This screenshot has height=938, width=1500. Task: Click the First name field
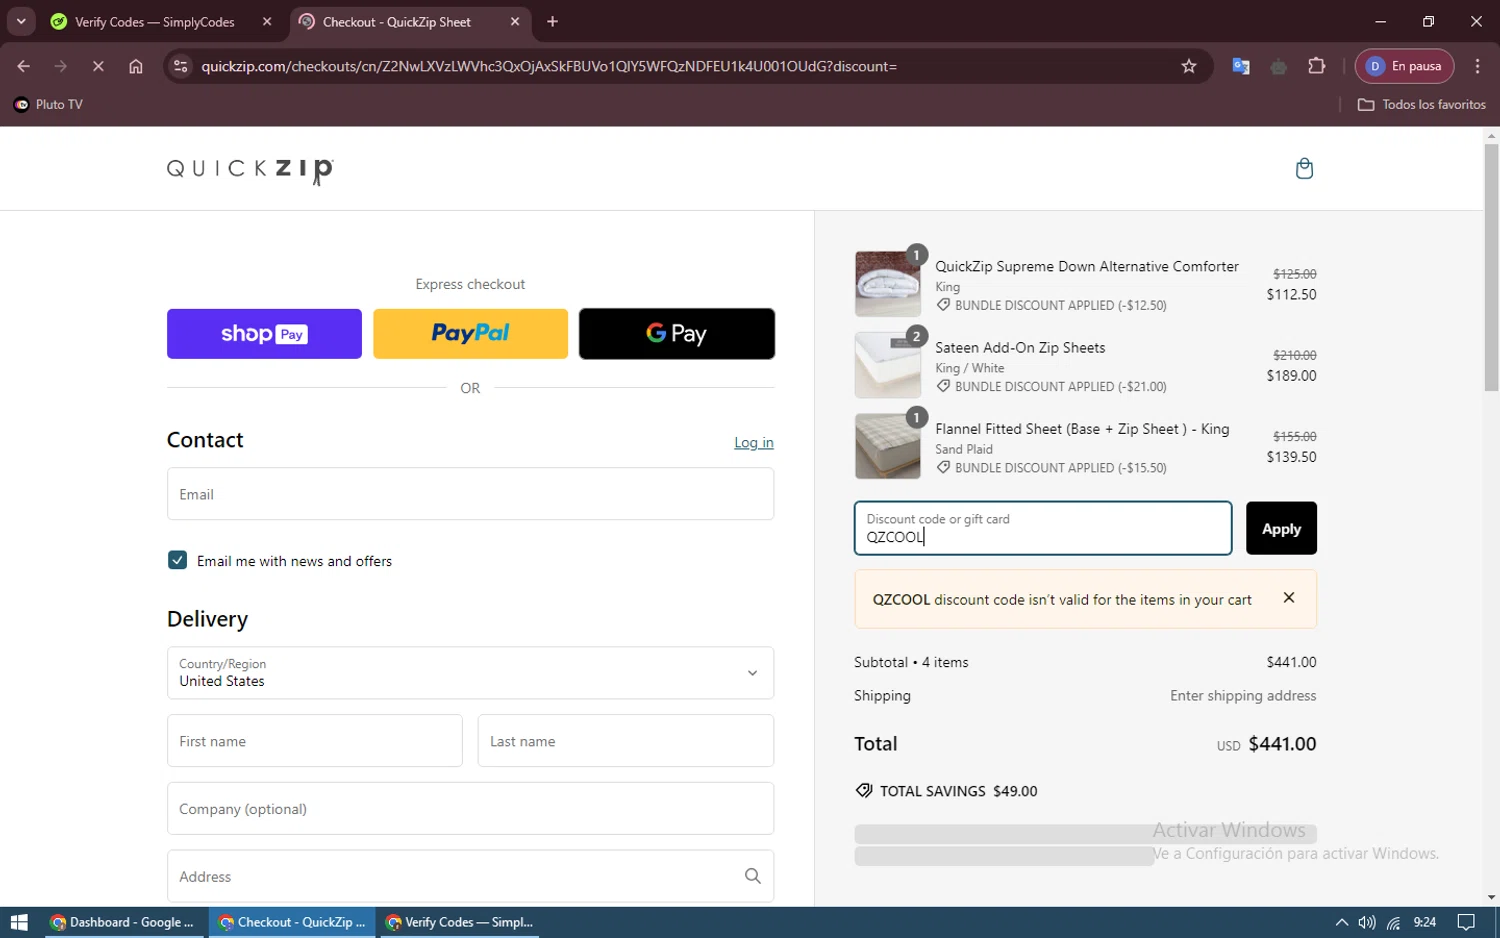click(314, 741)
